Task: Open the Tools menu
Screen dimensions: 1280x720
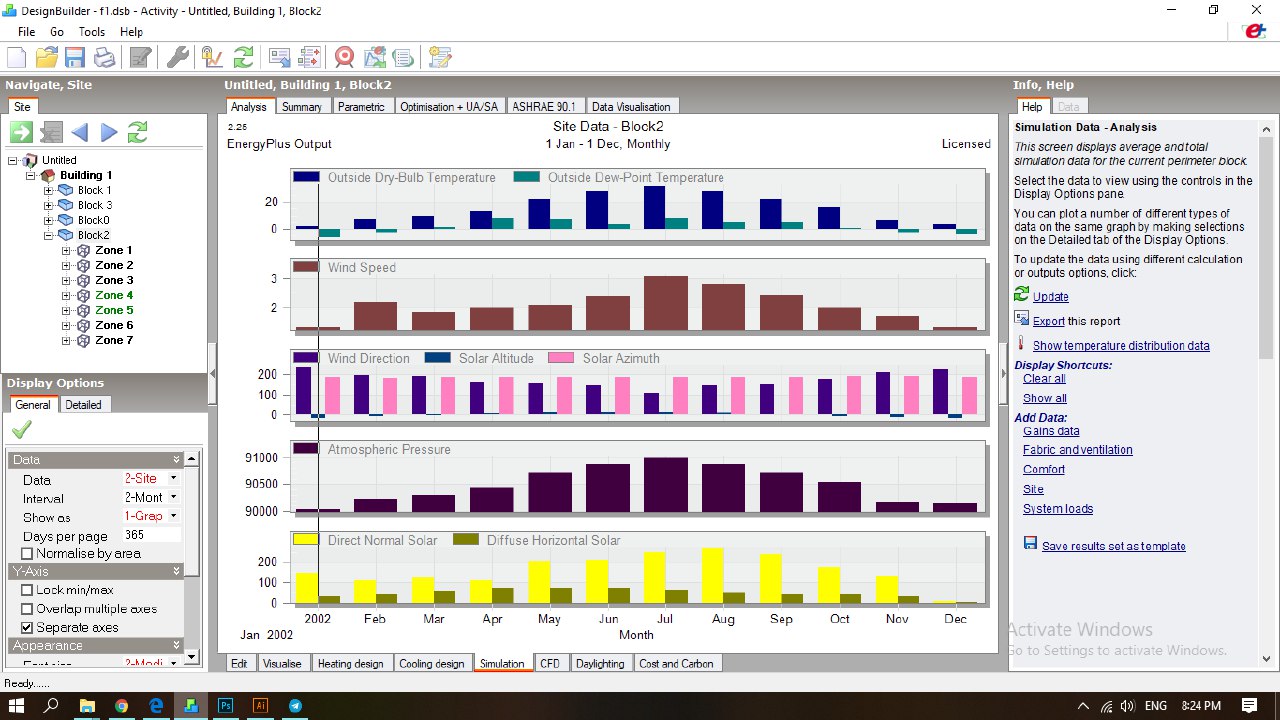Action: (92, 32)
